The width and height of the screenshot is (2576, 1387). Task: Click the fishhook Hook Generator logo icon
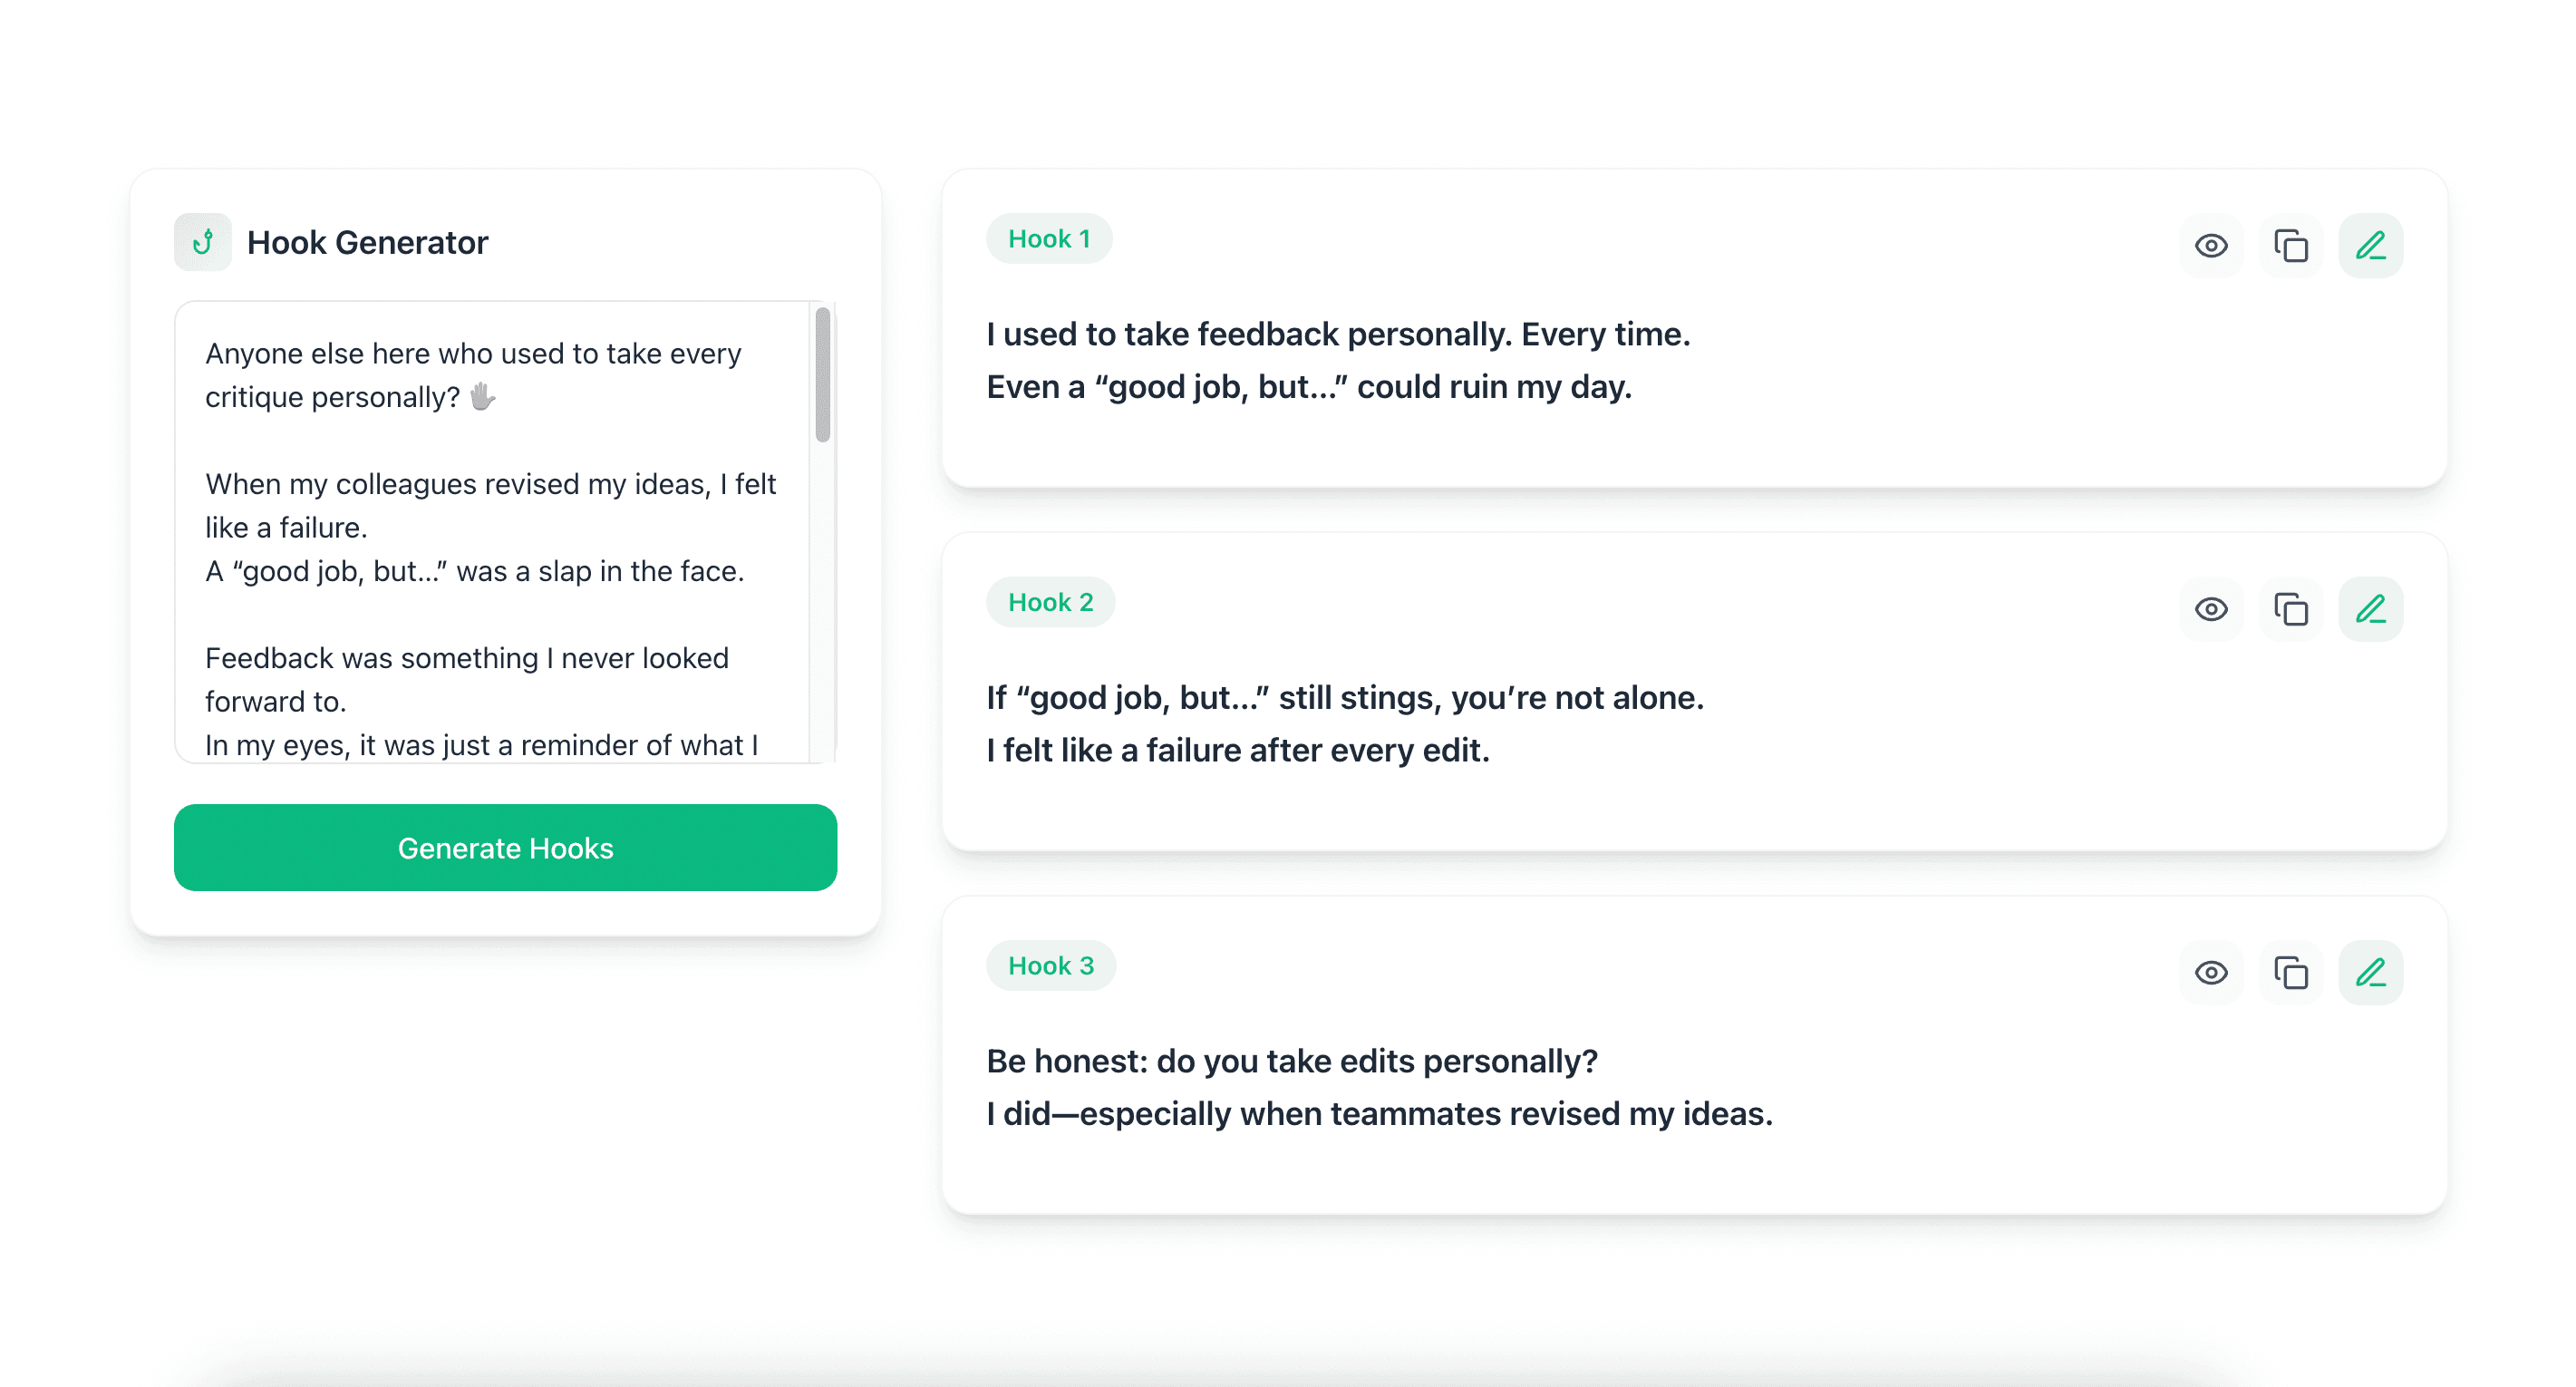pos(203,241)
